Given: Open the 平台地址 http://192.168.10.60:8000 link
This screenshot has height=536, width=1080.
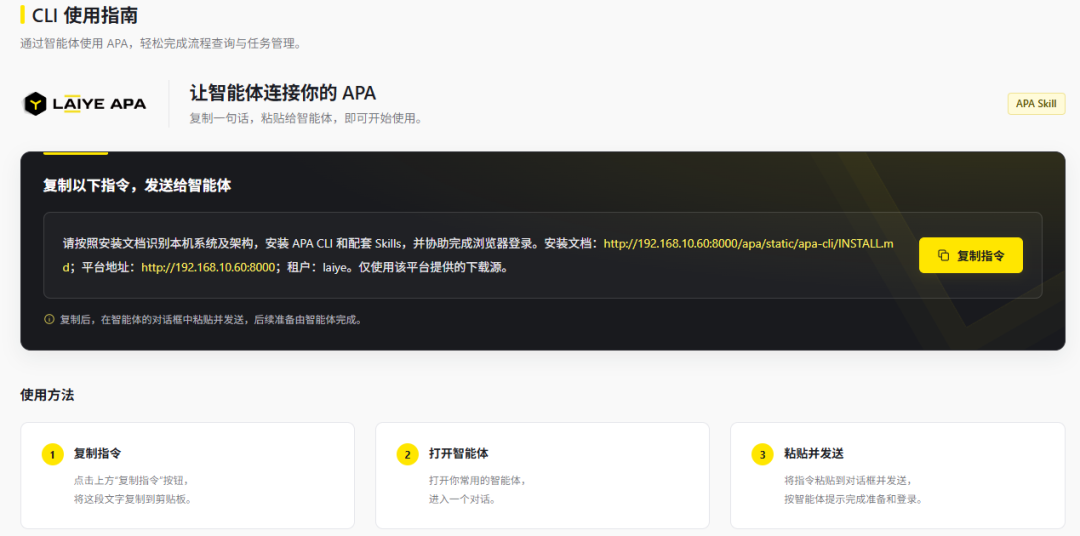Looking at the screenshot, I should [208, 267].
